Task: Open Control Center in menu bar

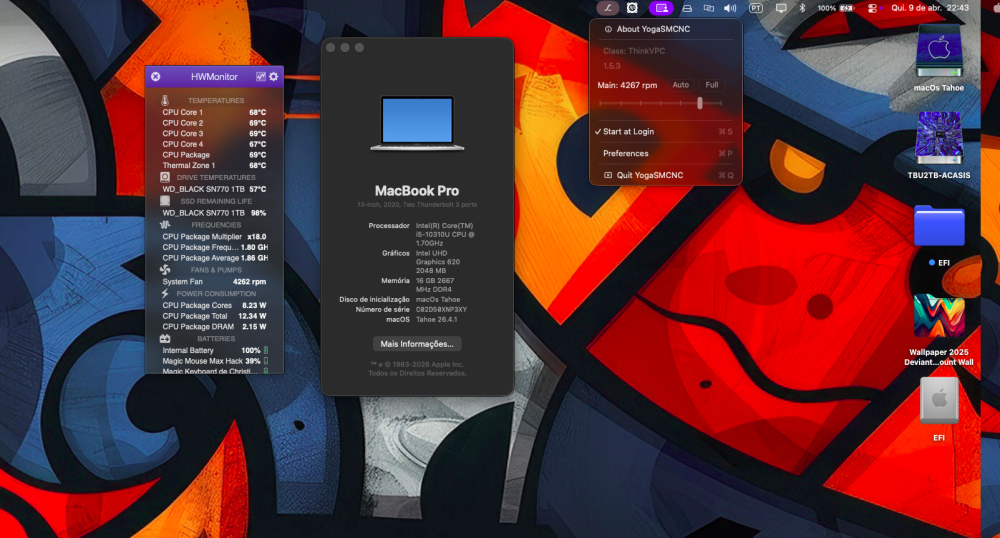Action: pyautogui.click(x=872, y=8)
